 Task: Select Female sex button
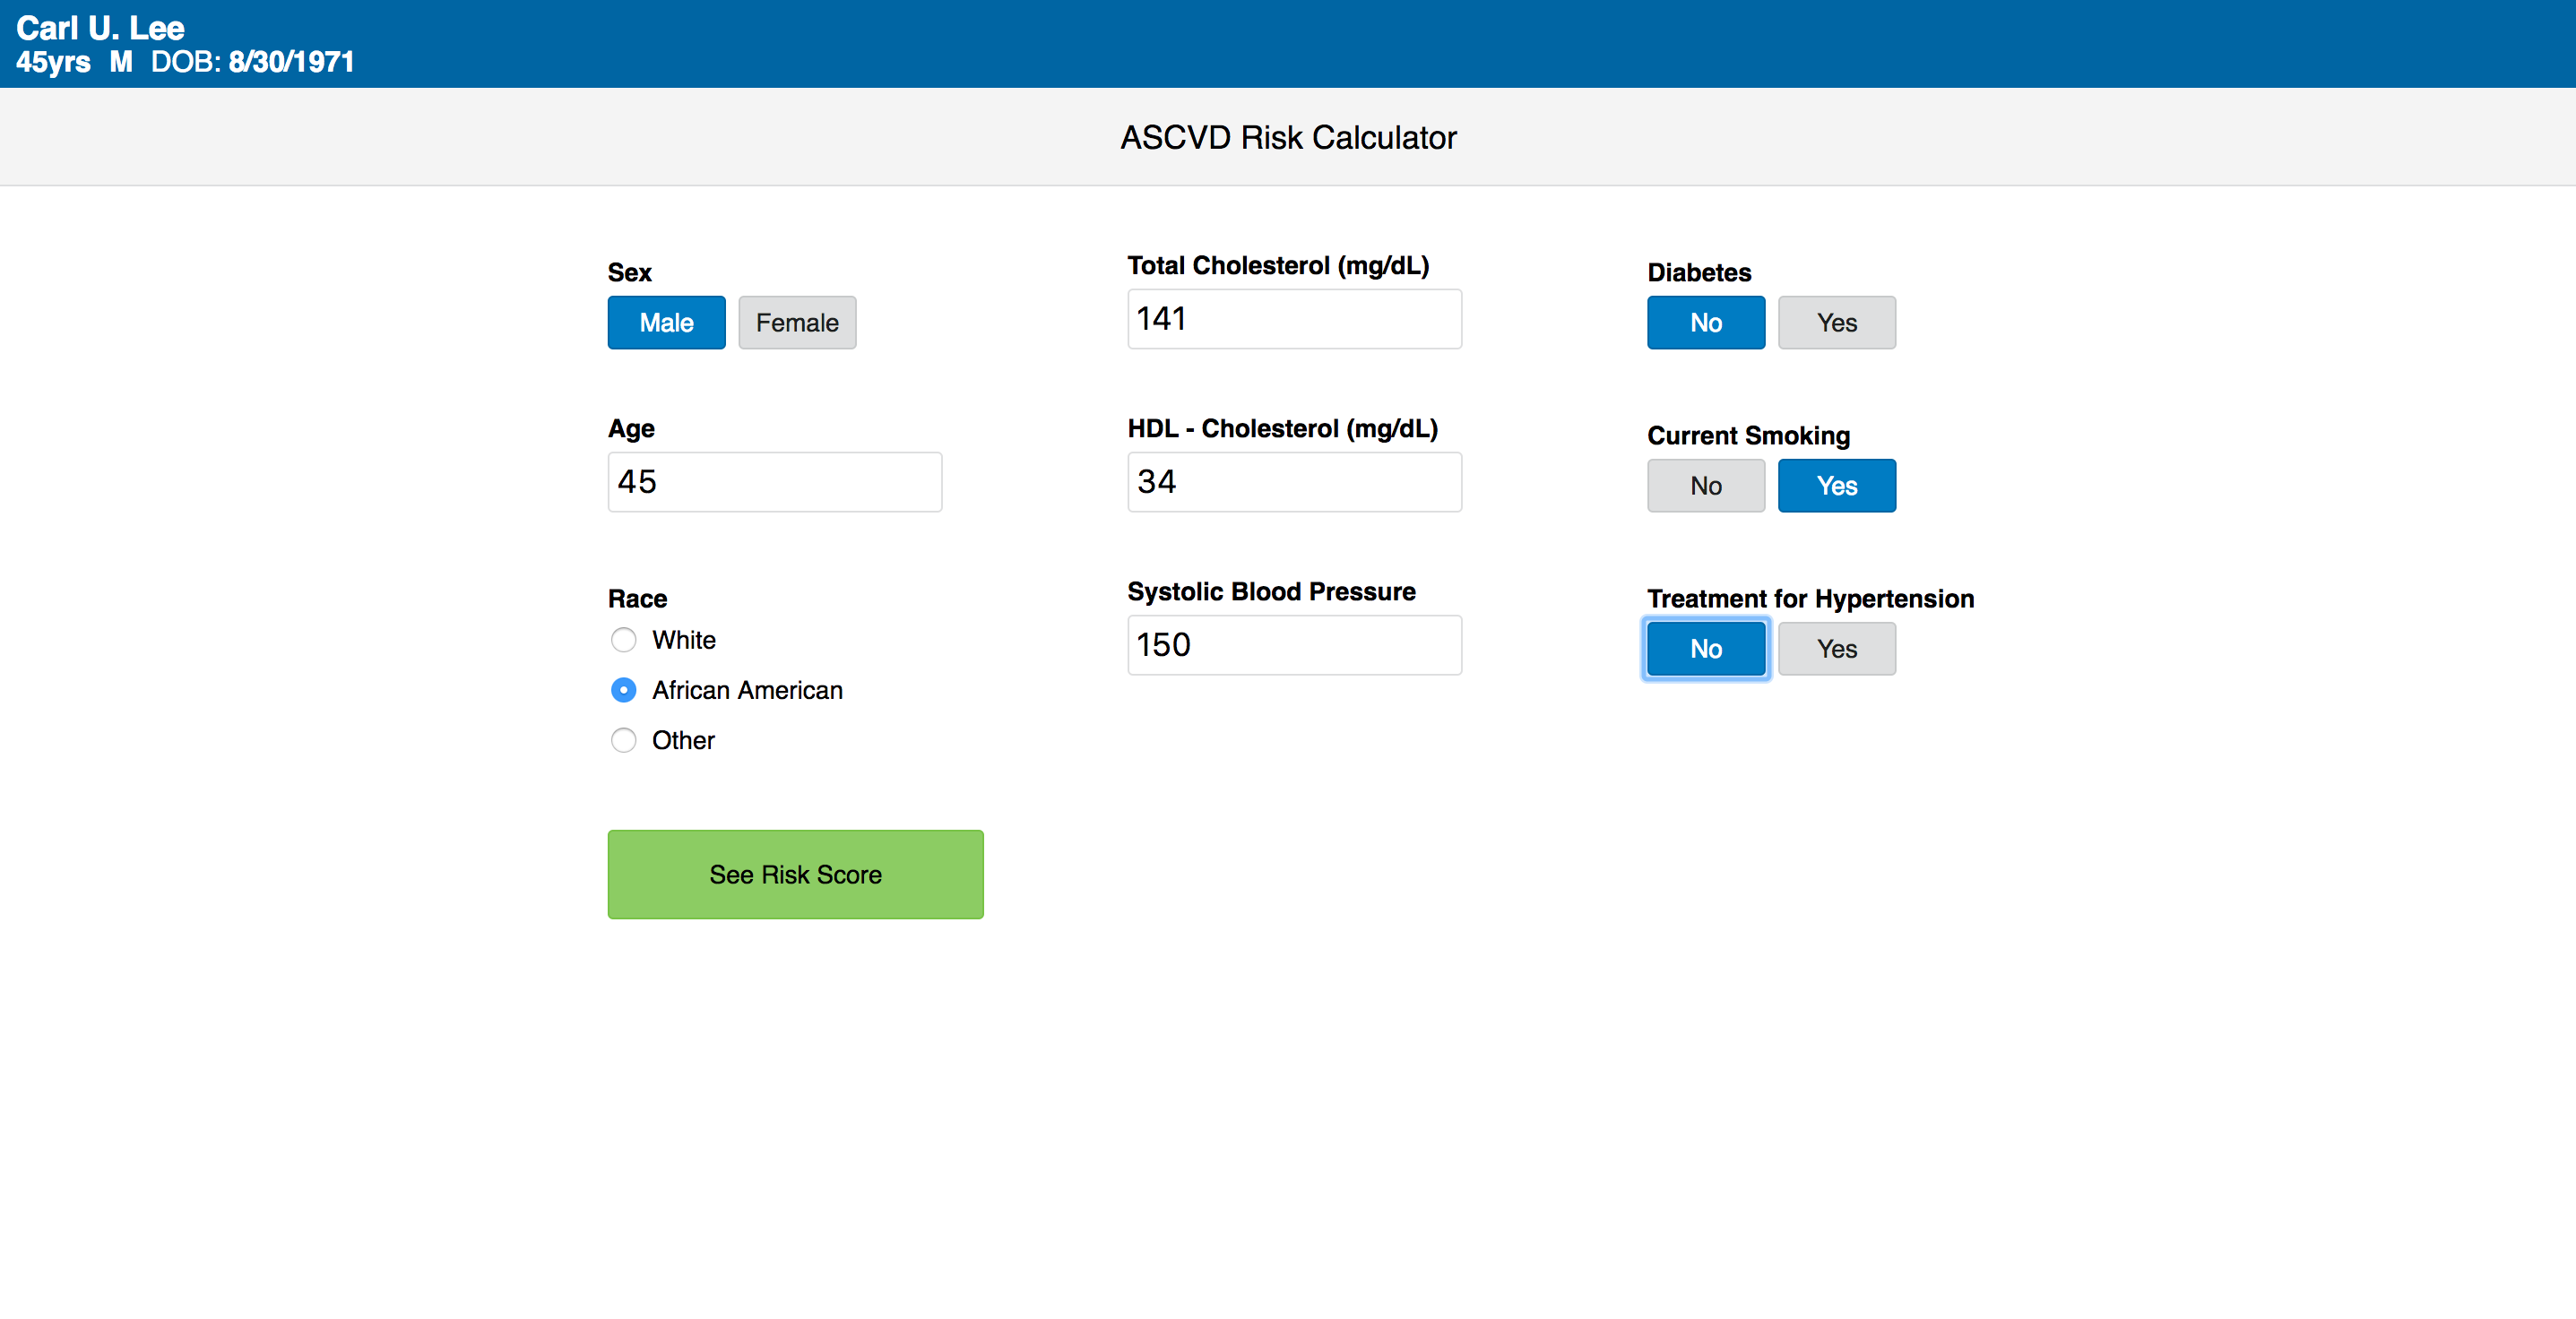tap(797, 322)
